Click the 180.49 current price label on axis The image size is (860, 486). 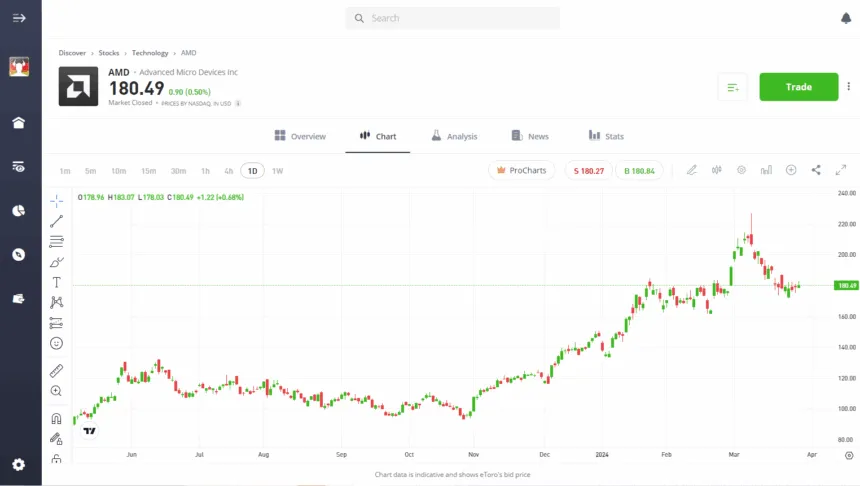847,285
